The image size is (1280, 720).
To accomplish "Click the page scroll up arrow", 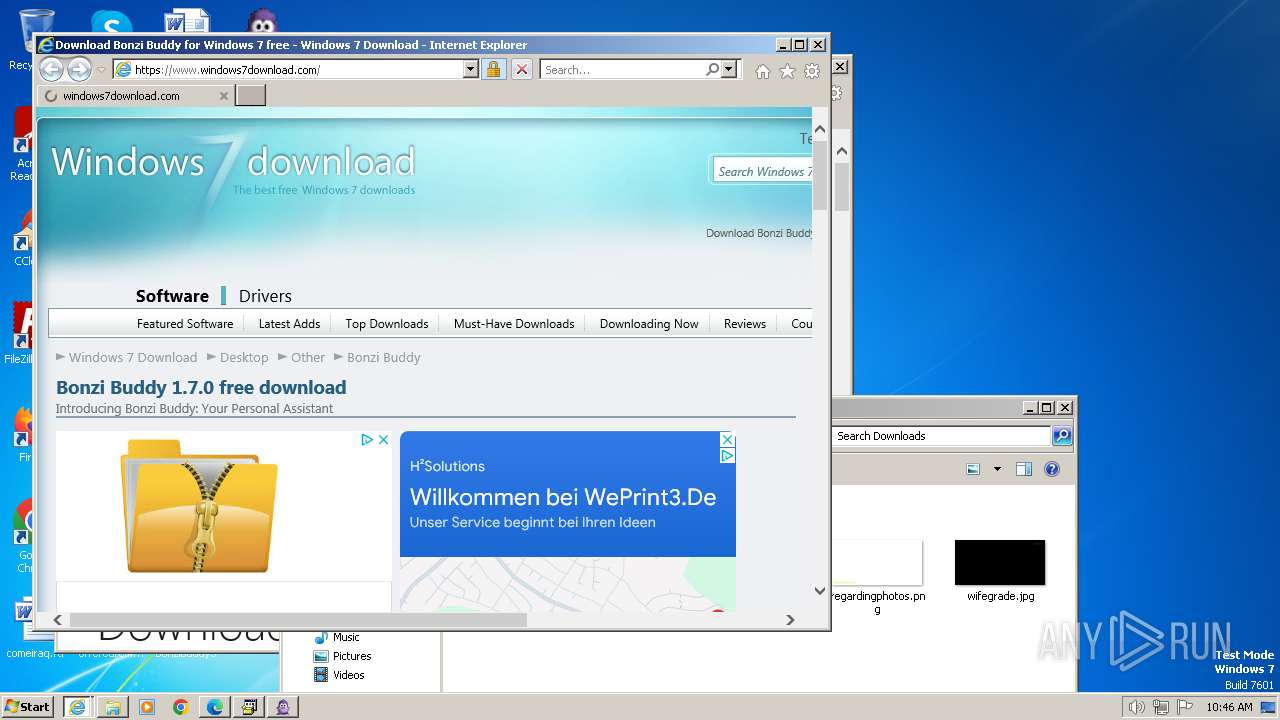I will tap(820, 130).
